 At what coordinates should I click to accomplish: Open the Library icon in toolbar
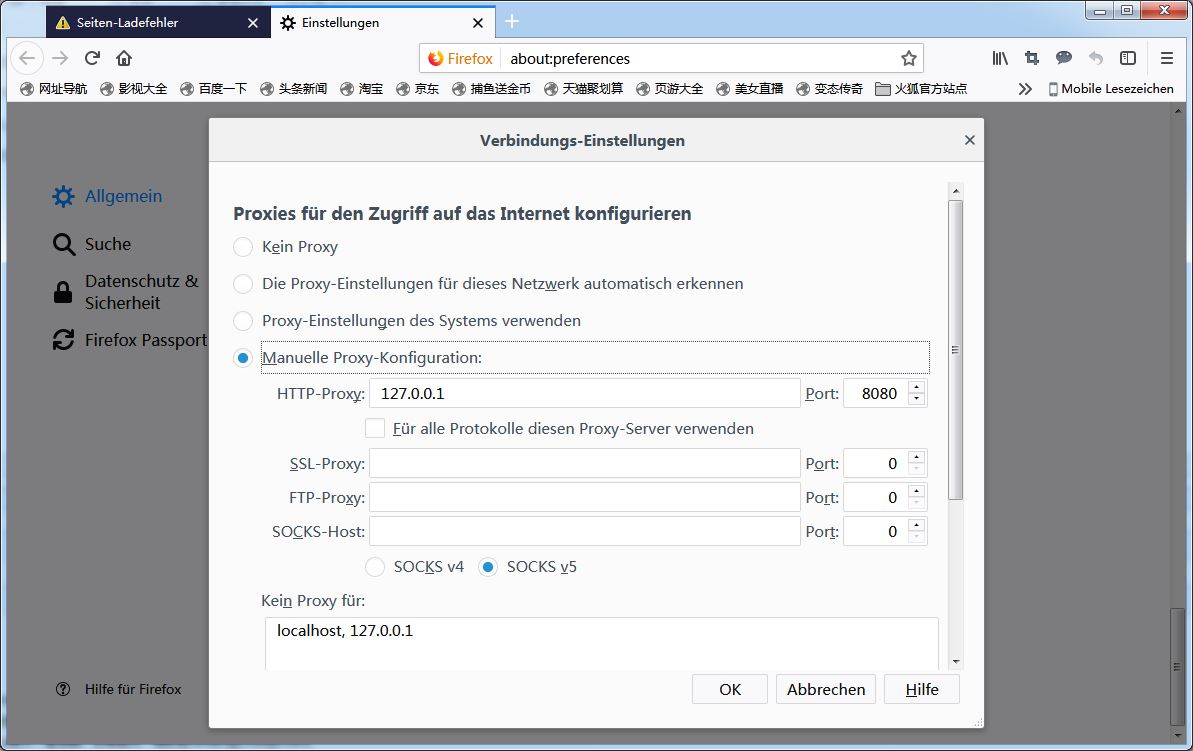click(1000, 58)
